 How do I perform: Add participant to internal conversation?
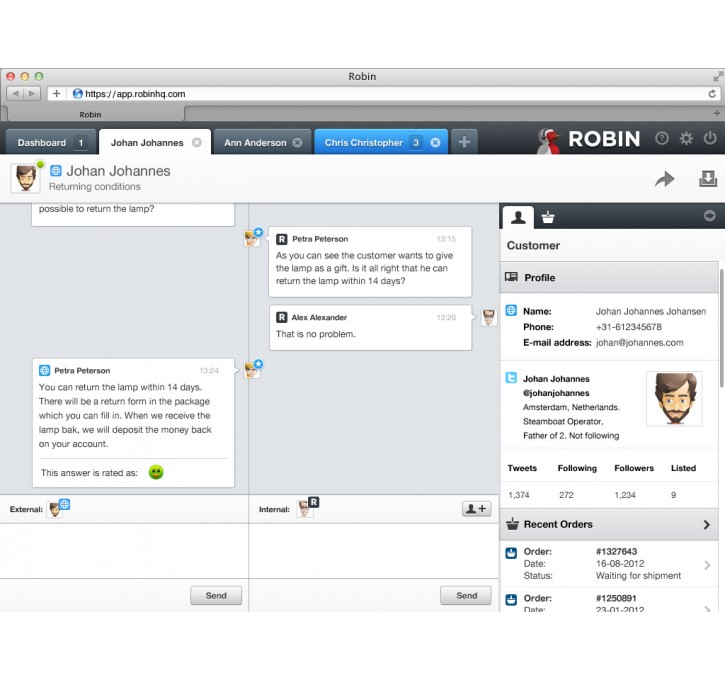pyautogui.click(x=476, y=509)
